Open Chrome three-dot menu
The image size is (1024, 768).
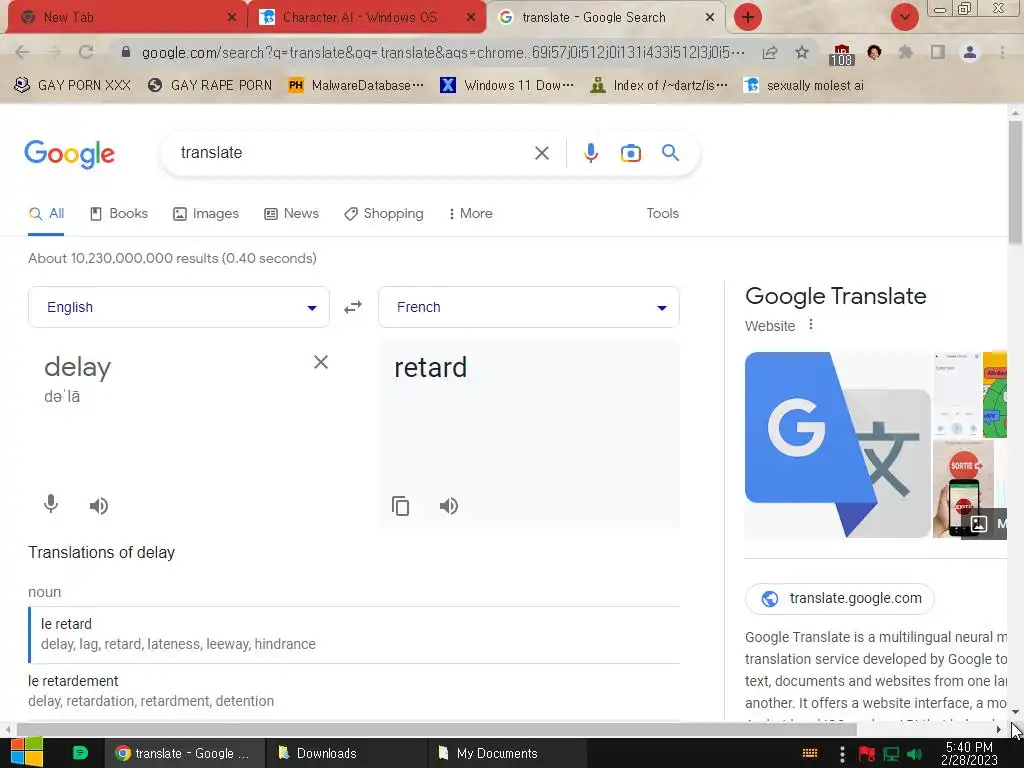tap(1002, 52)
